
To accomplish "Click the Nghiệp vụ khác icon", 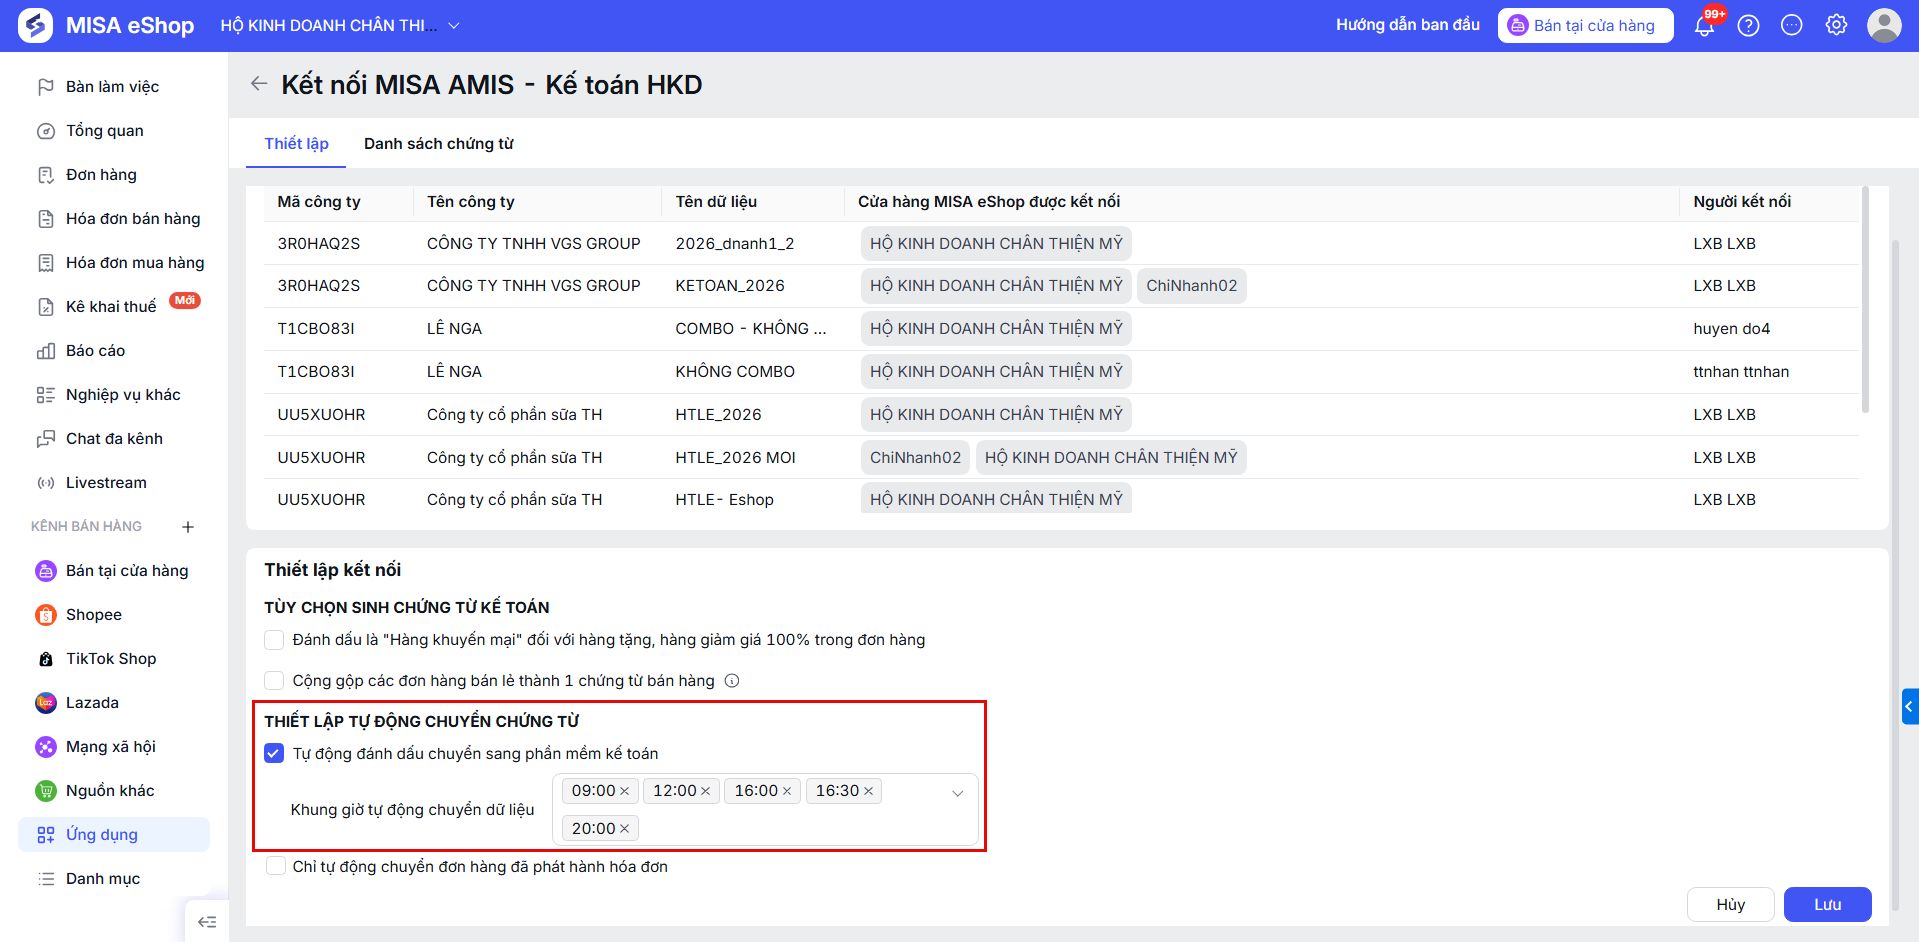I will click(x=46, y=395).
